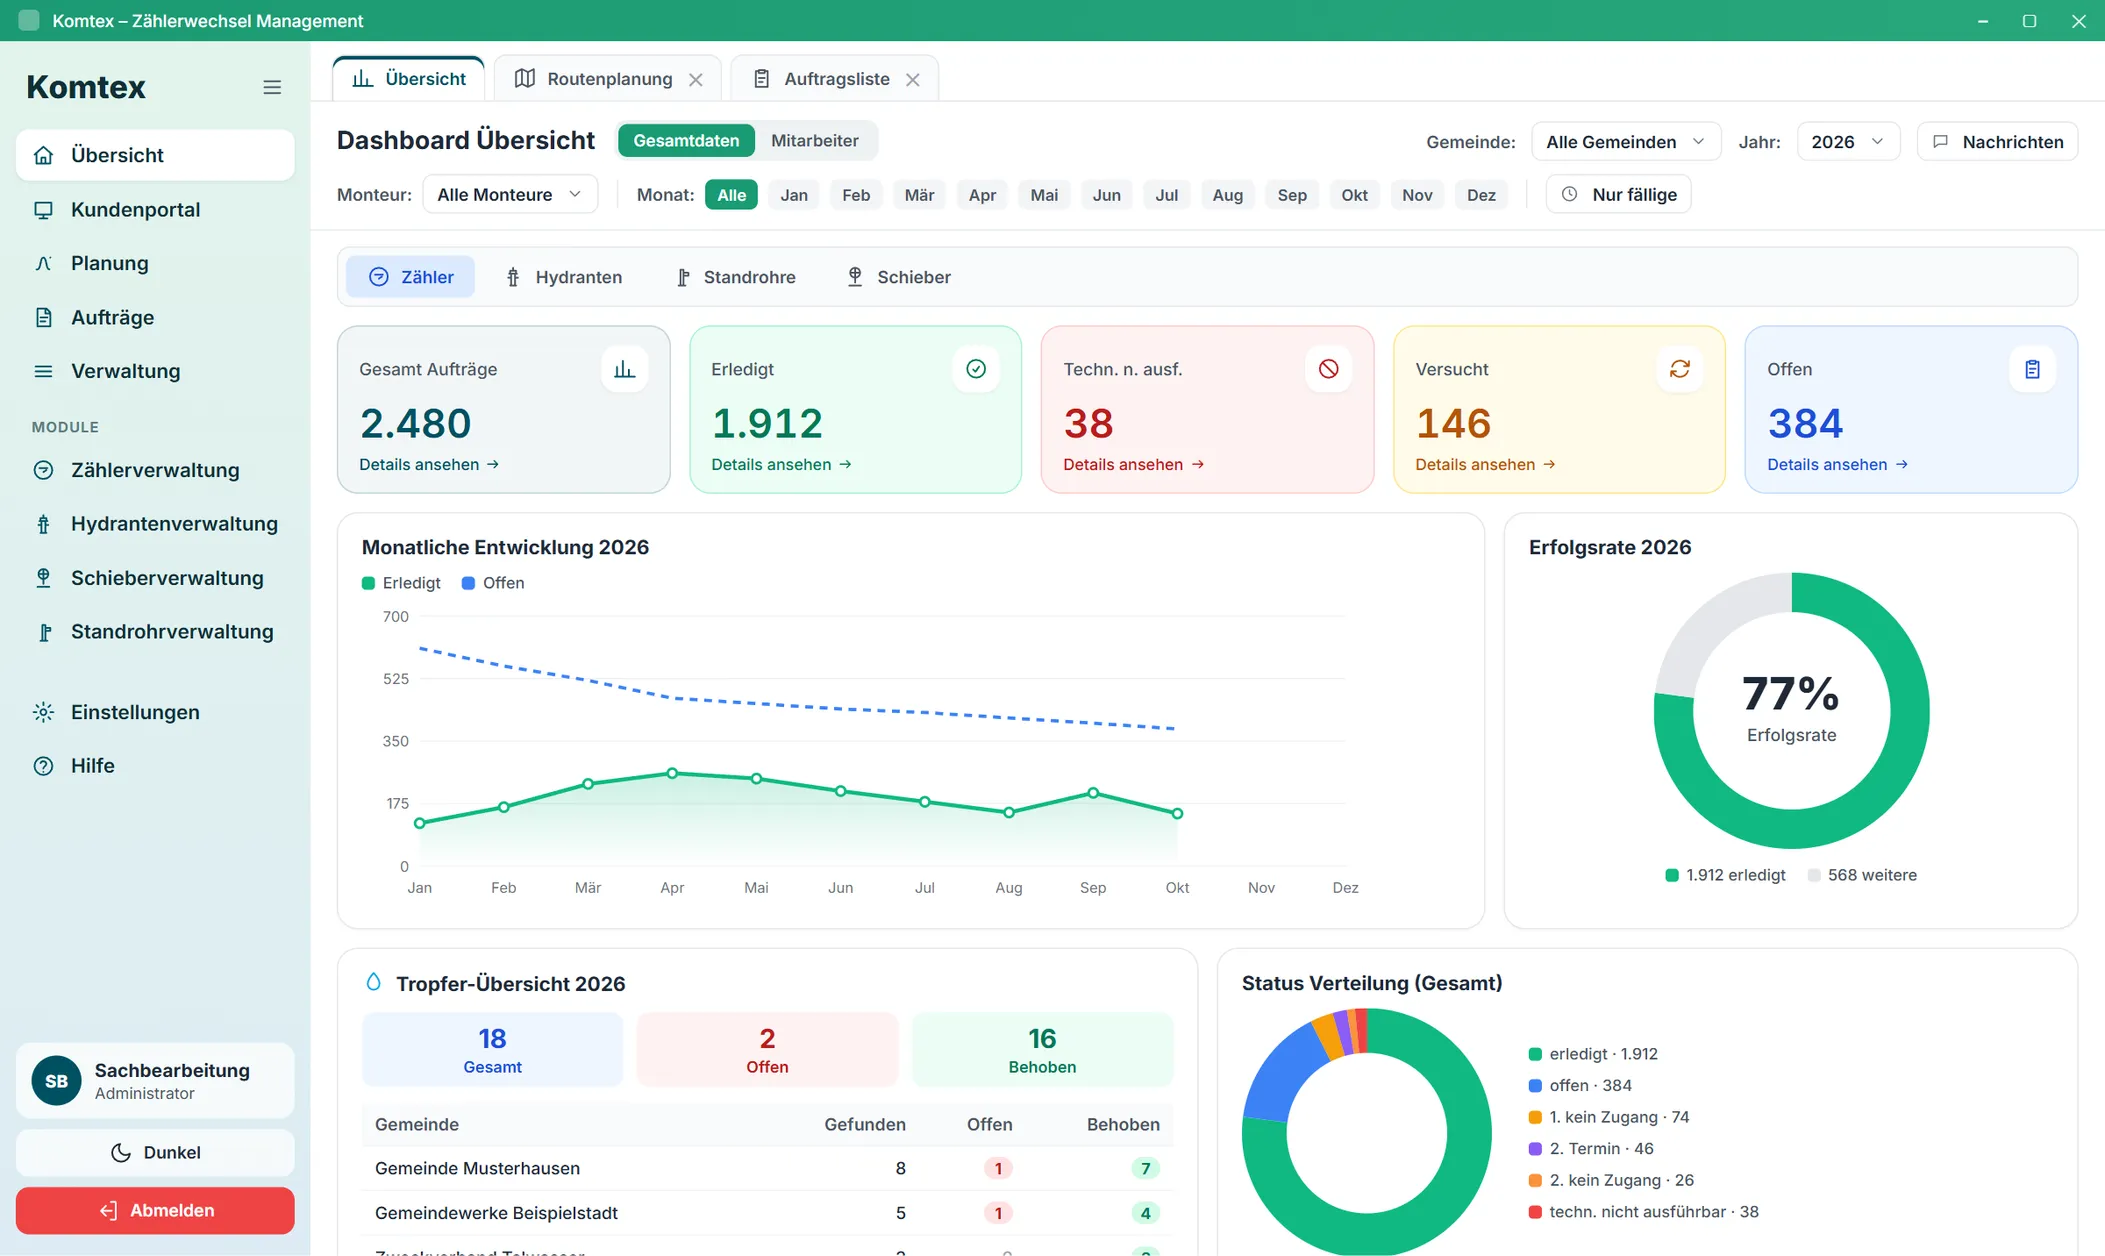Close the Routenplanung tab
2105x1256 pixels.
pyautogui.click(x=696, y=79)
